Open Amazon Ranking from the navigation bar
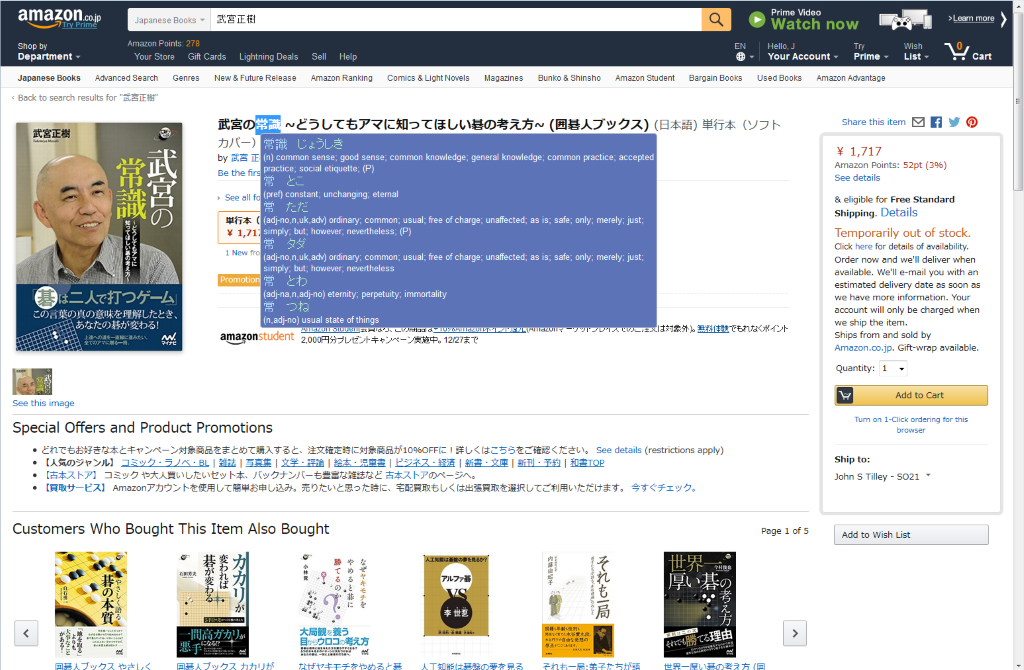This screenshot has height=670, width=1024. click(x=341, y=77)
